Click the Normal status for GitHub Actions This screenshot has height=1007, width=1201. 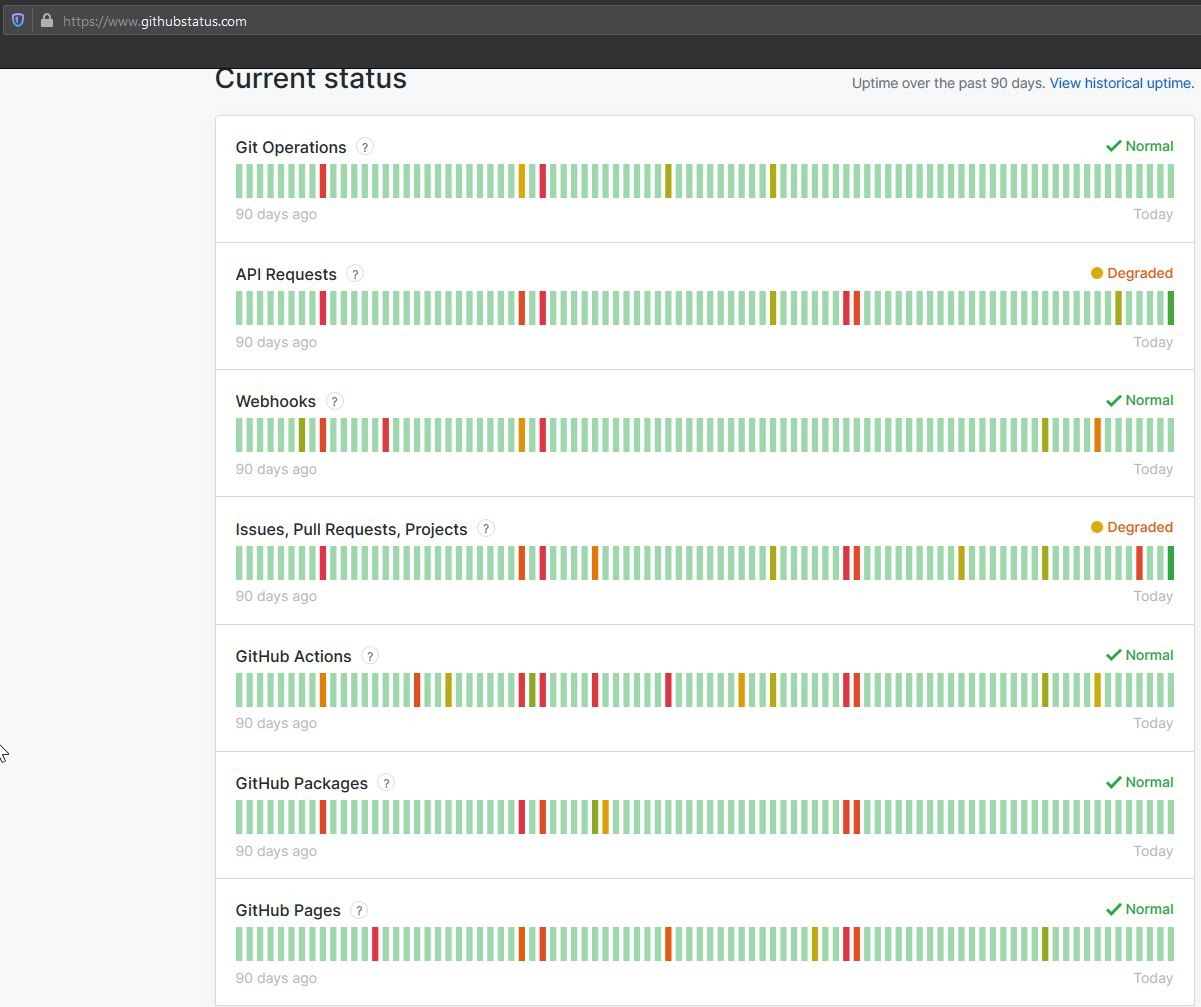(1139, 655)
